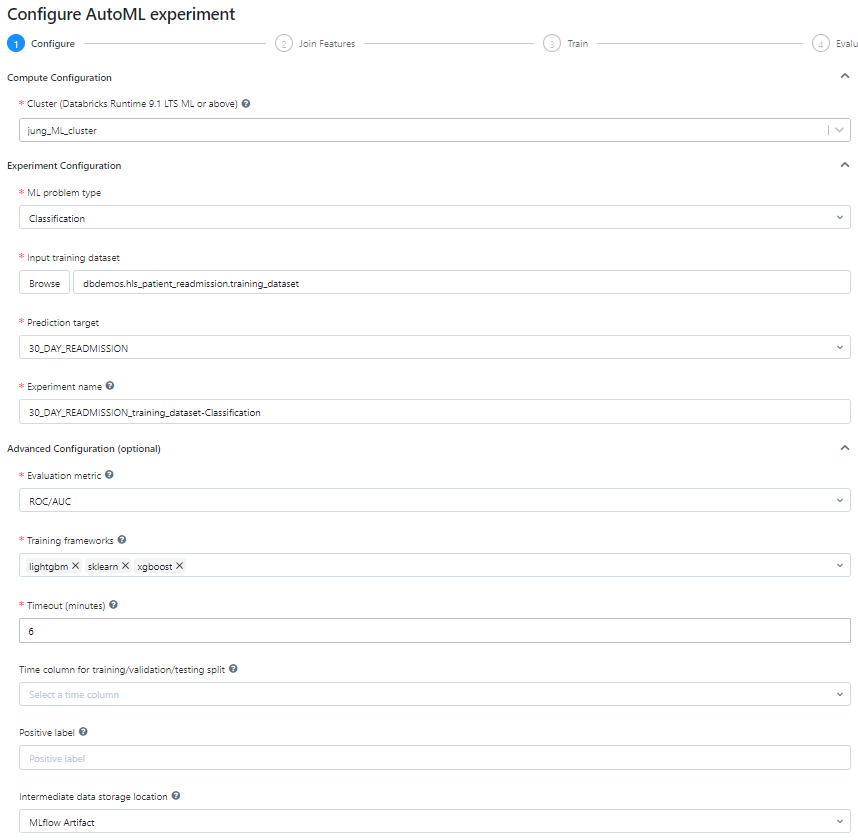Screen dimensions: 858x840
Task: Click help icon for Time column split
Action: click(x=233, y=669)
